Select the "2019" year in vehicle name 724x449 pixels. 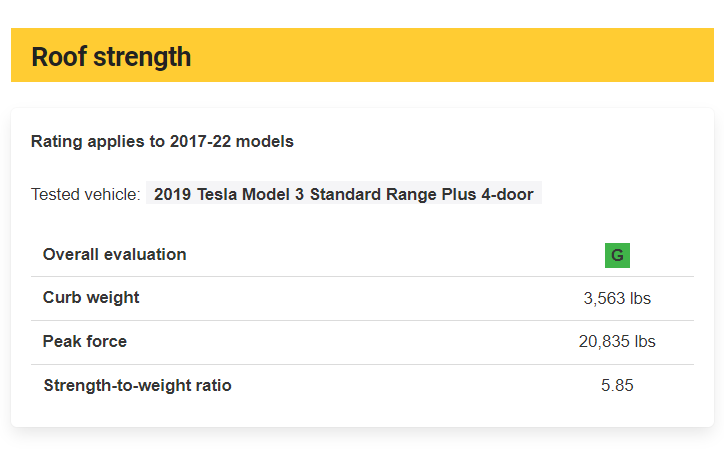(172, 194)
